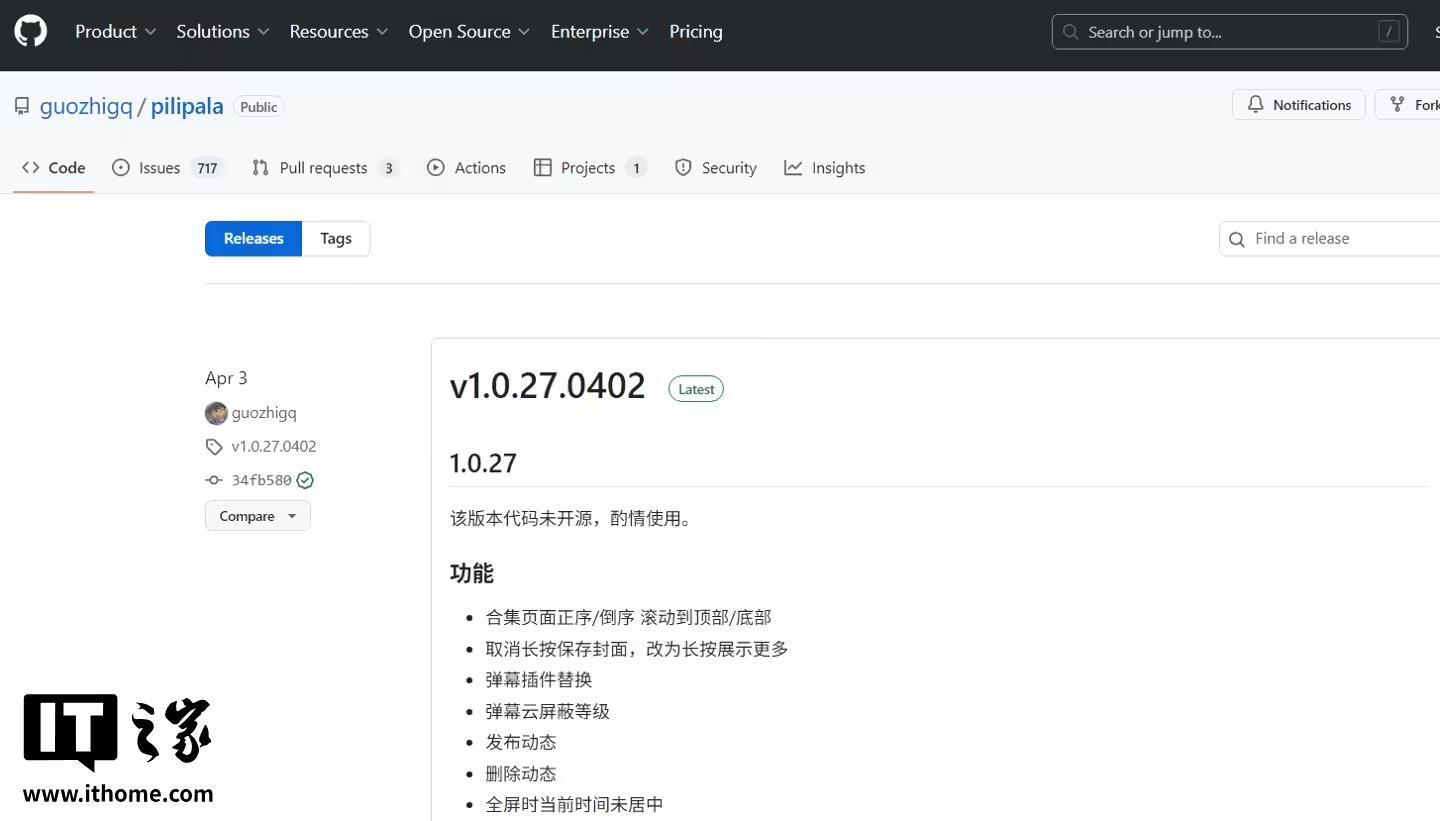Click the Latest label badge
The width and height of the screenshot is (1440, 821).
696,389
